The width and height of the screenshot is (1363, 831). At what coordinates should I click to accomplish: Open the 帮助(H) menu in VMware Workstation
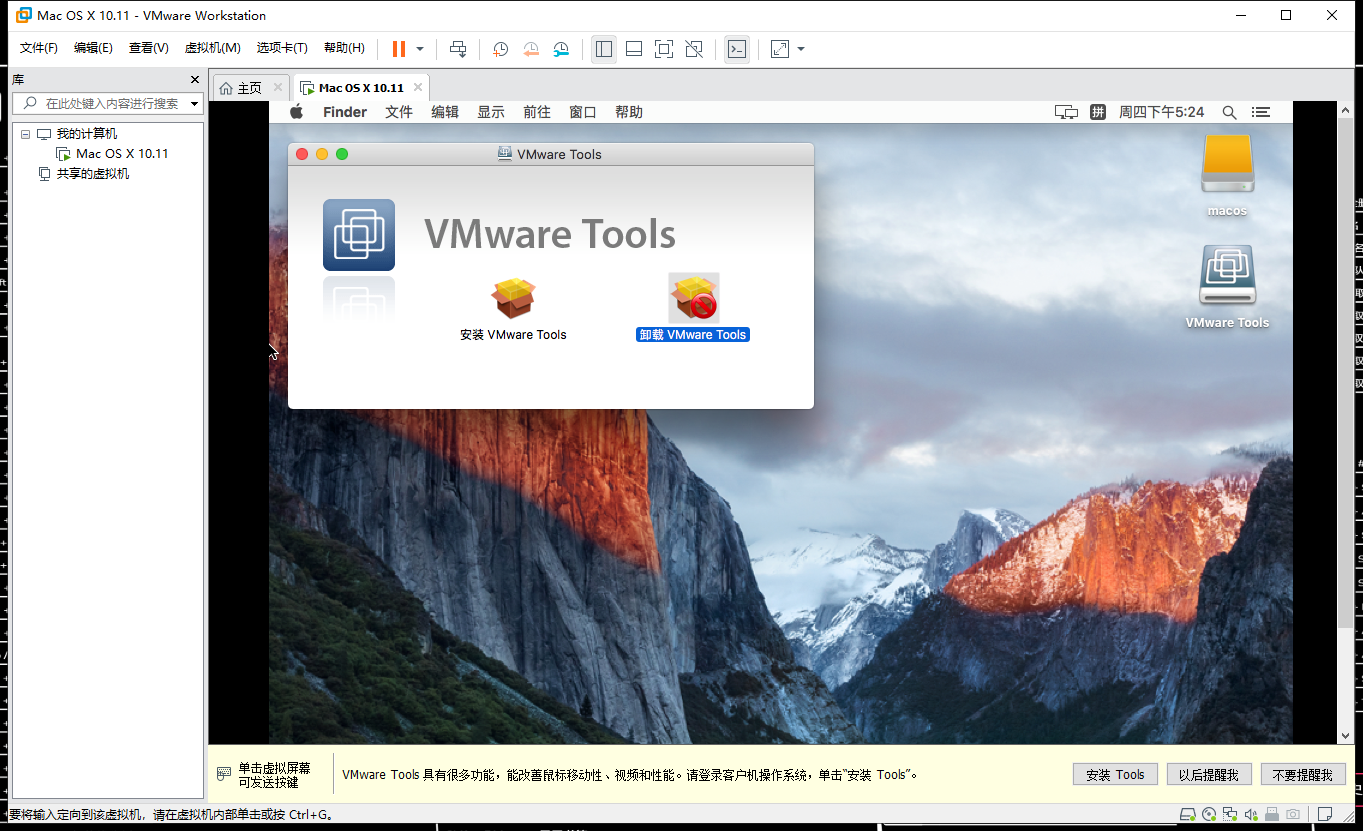pos(344,48)
